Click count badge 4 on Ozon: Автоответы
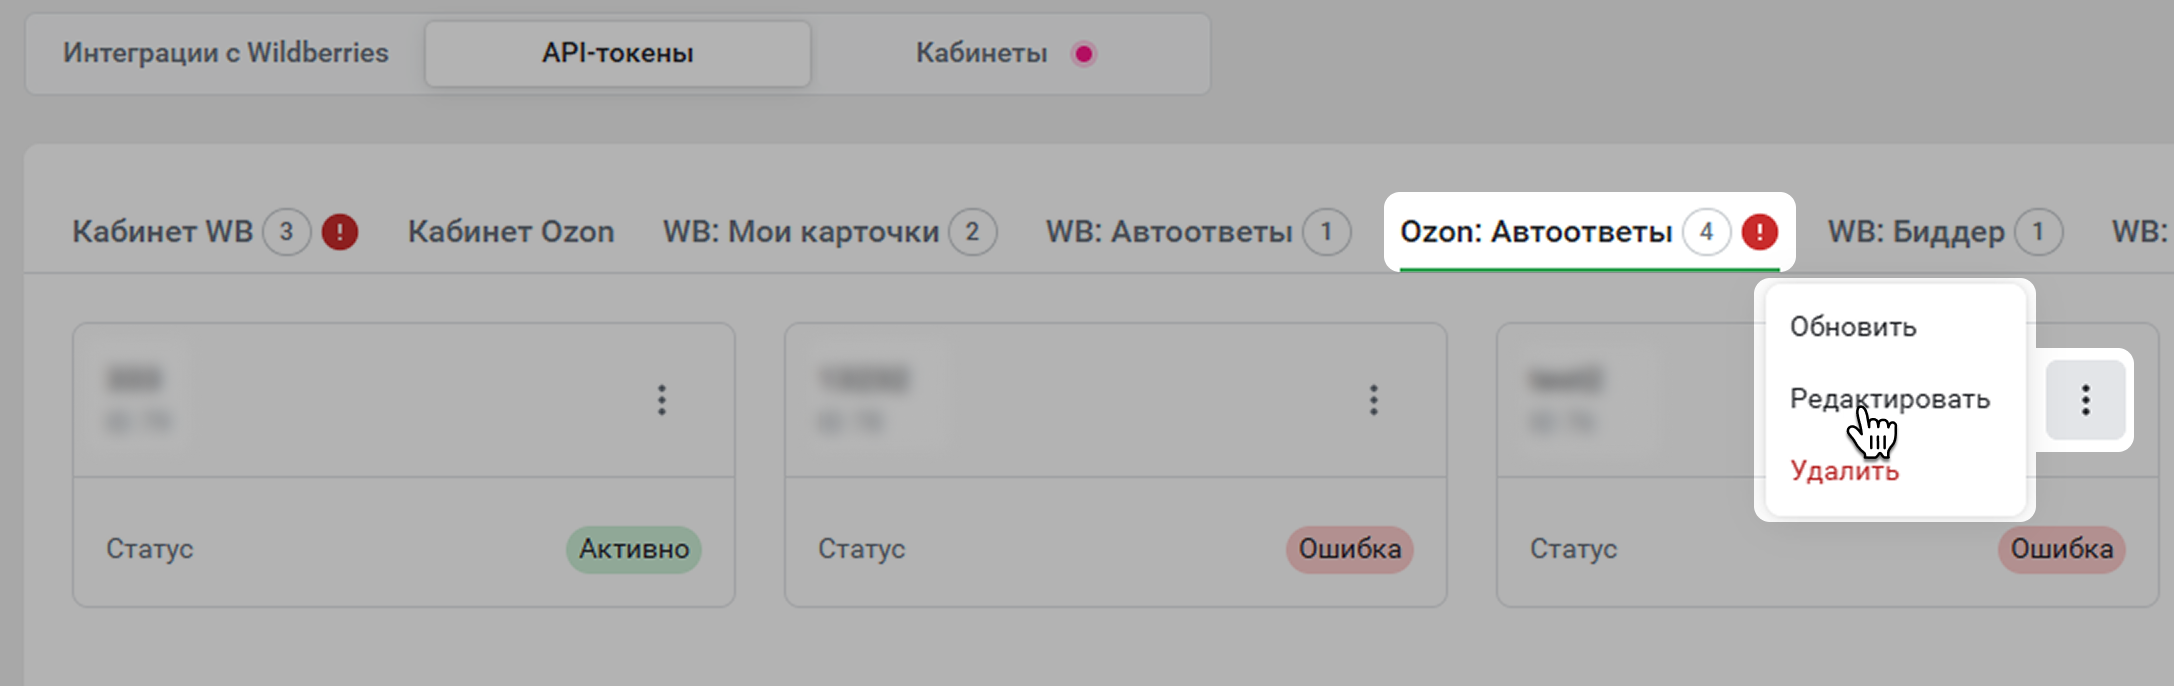Viewport: 2174px width, 686px height. pos(1706,232)
